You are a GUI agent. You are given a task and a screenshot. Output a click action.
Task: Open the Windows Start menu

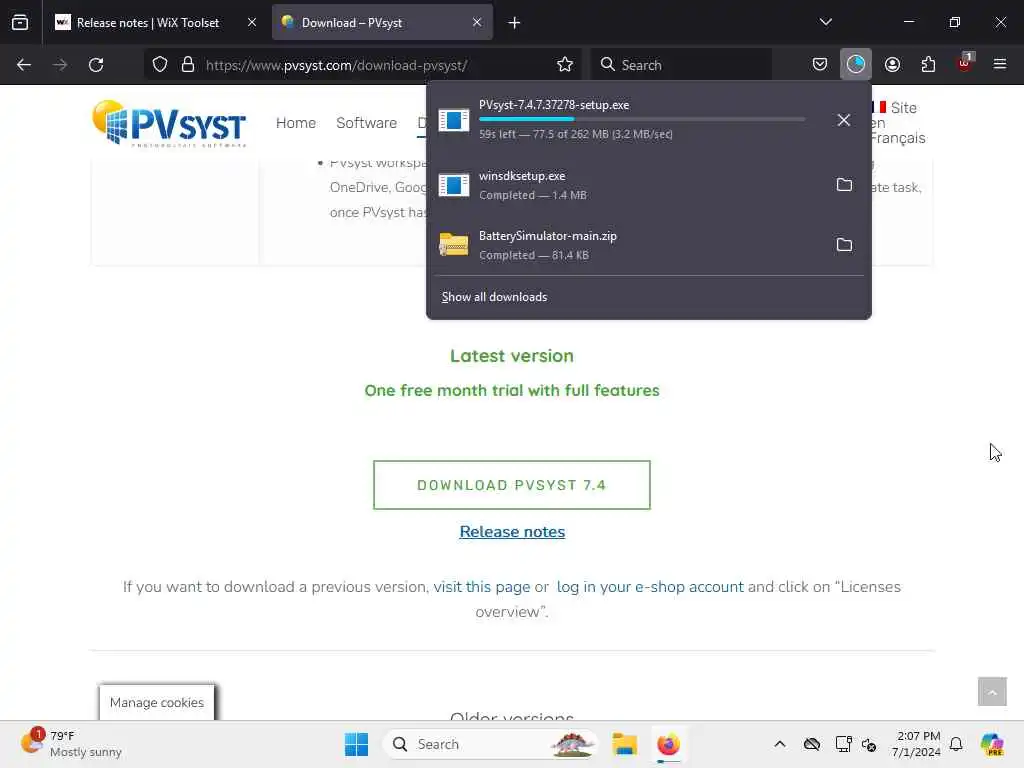(357, 744)
